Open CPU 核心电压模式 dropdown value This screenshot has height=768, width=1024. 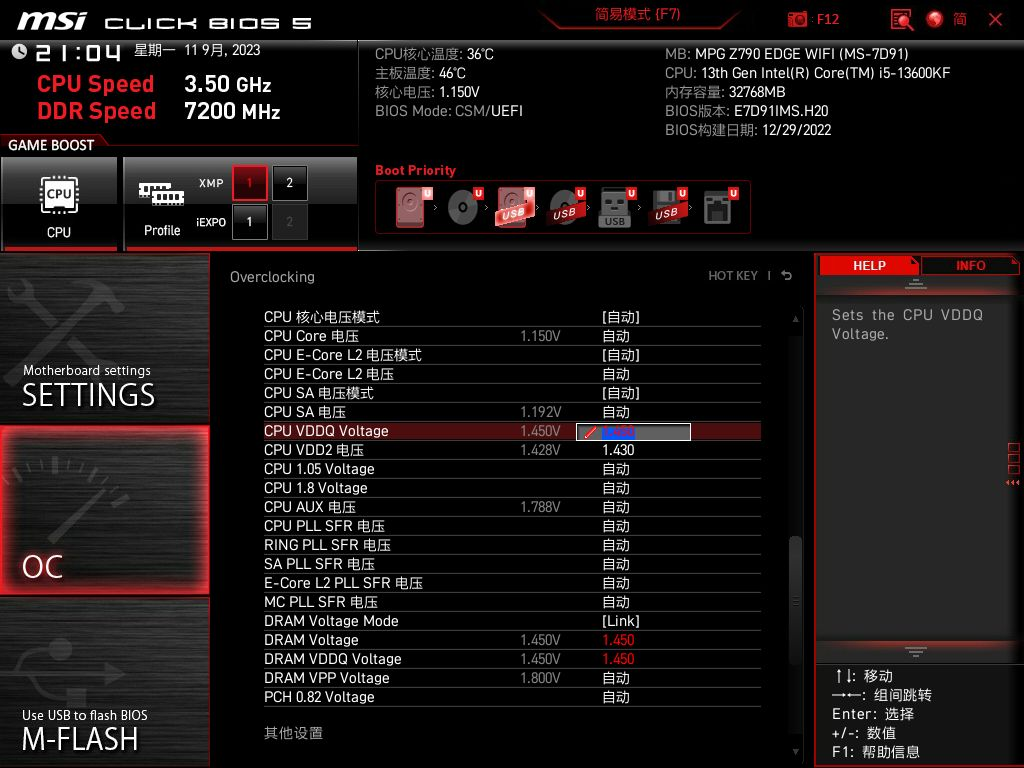[x=620, y=317]
